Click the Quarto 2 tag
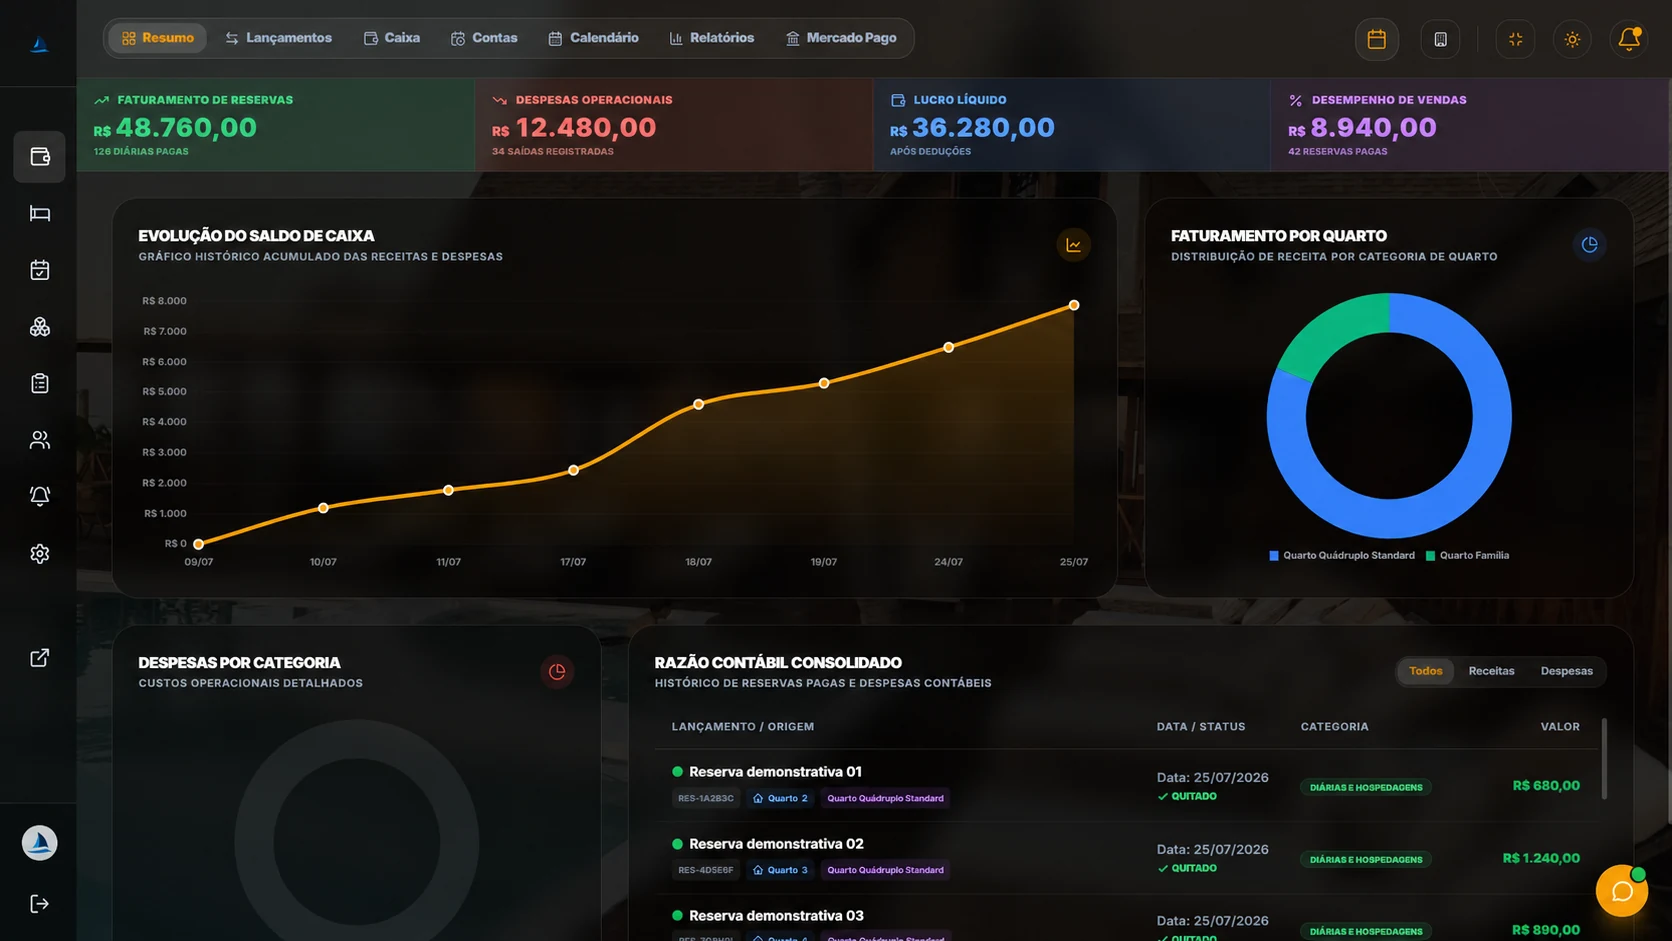 [780, 798]
